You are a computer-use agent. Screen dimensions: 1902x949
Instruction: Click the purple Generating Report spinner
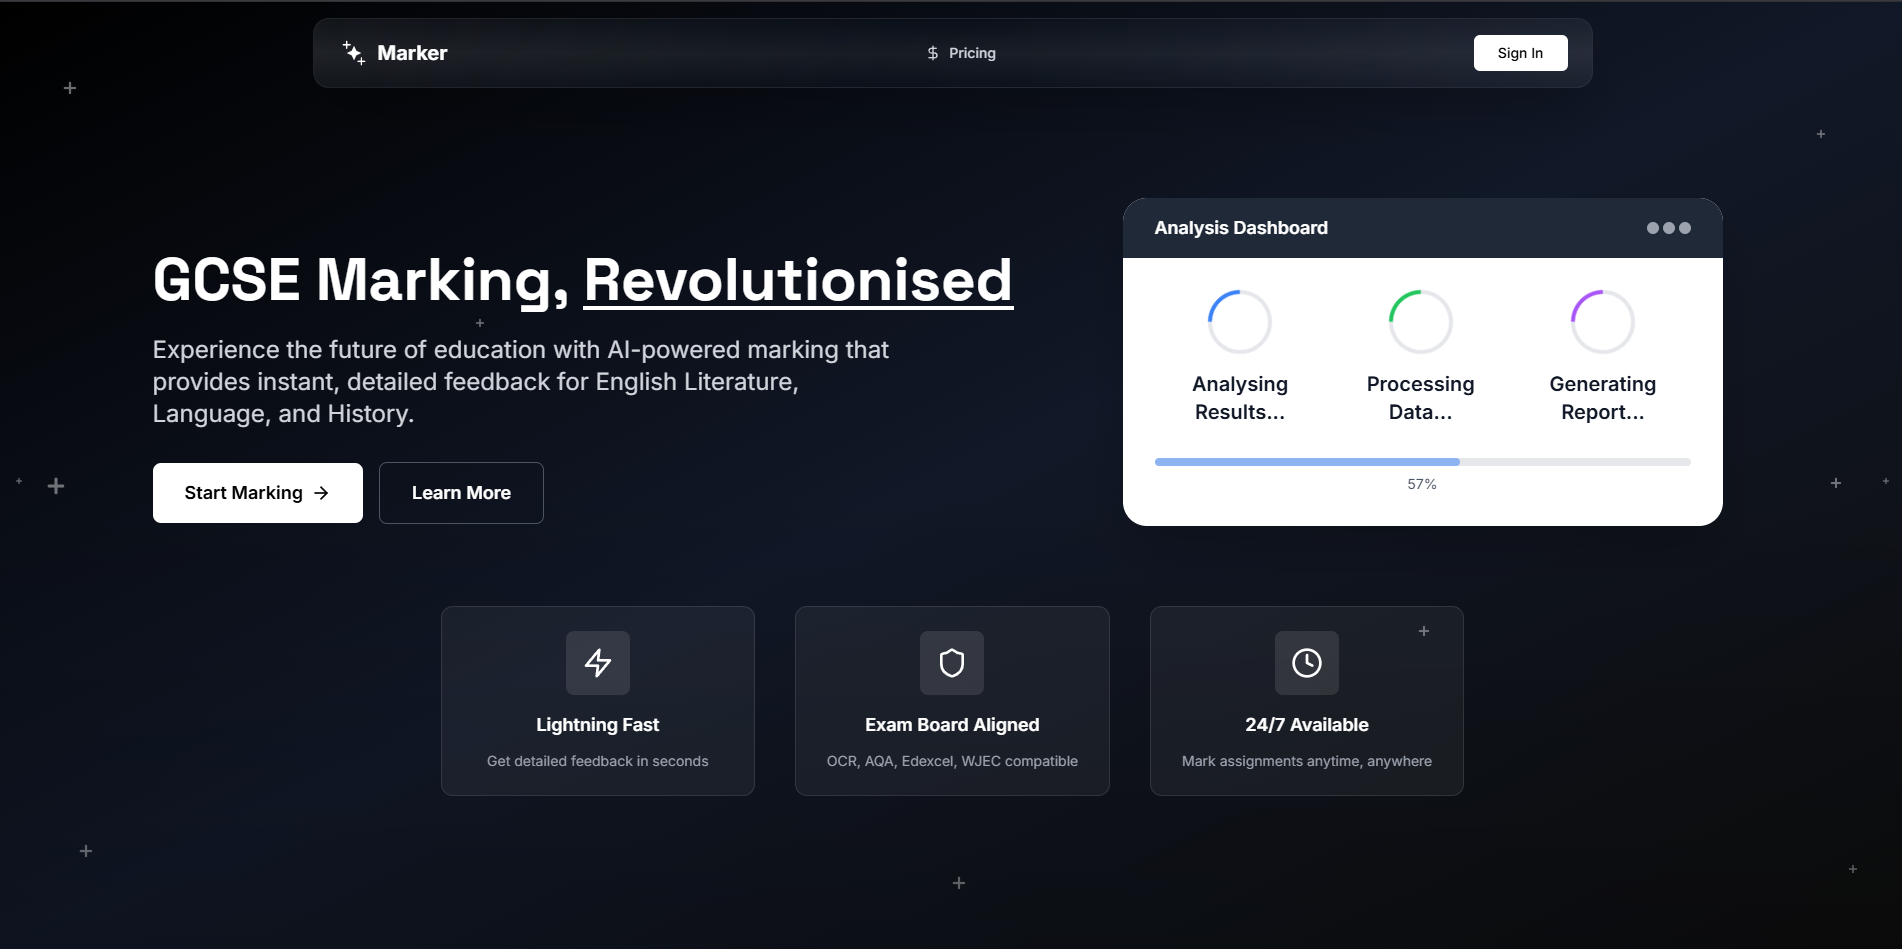[x=1602, y=322]
